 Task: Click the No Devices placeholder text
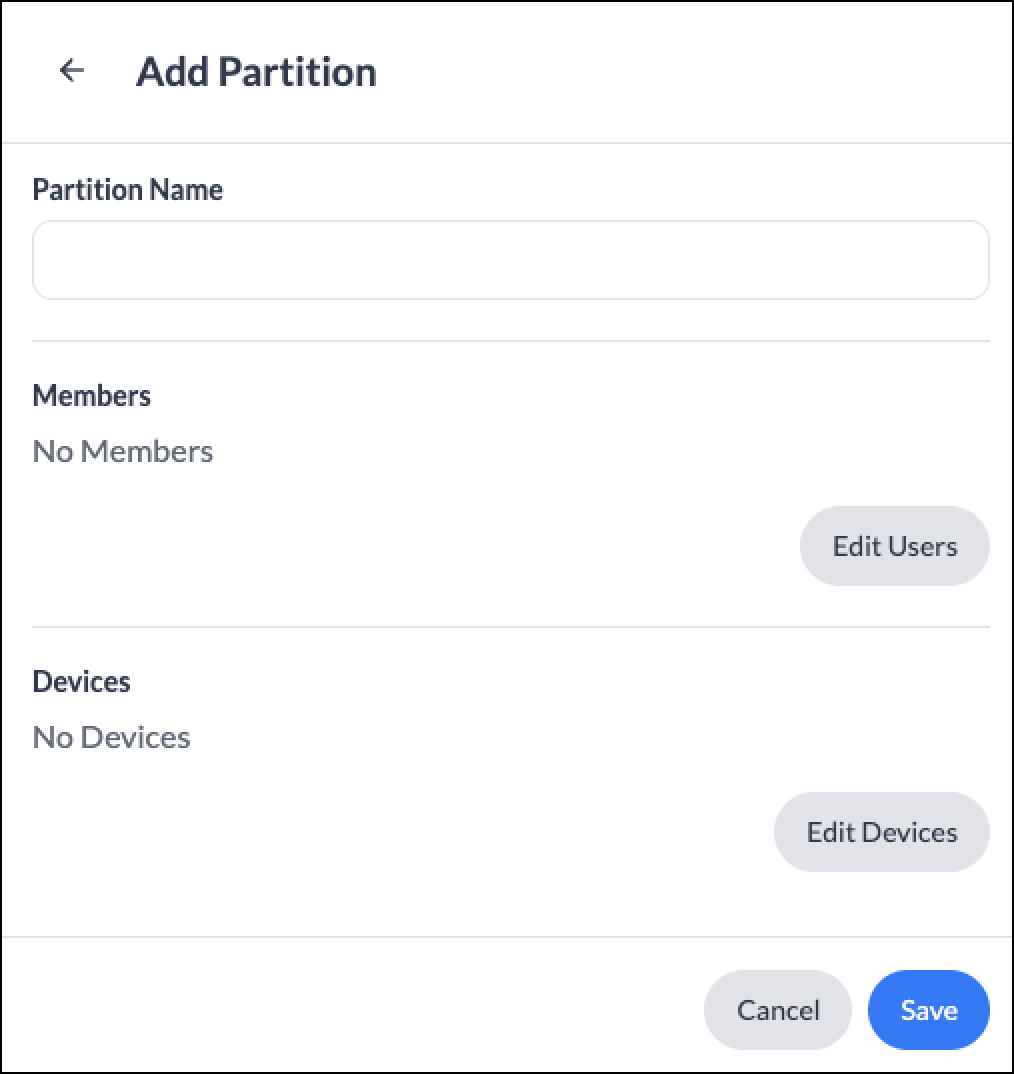(x=112, y=738)
